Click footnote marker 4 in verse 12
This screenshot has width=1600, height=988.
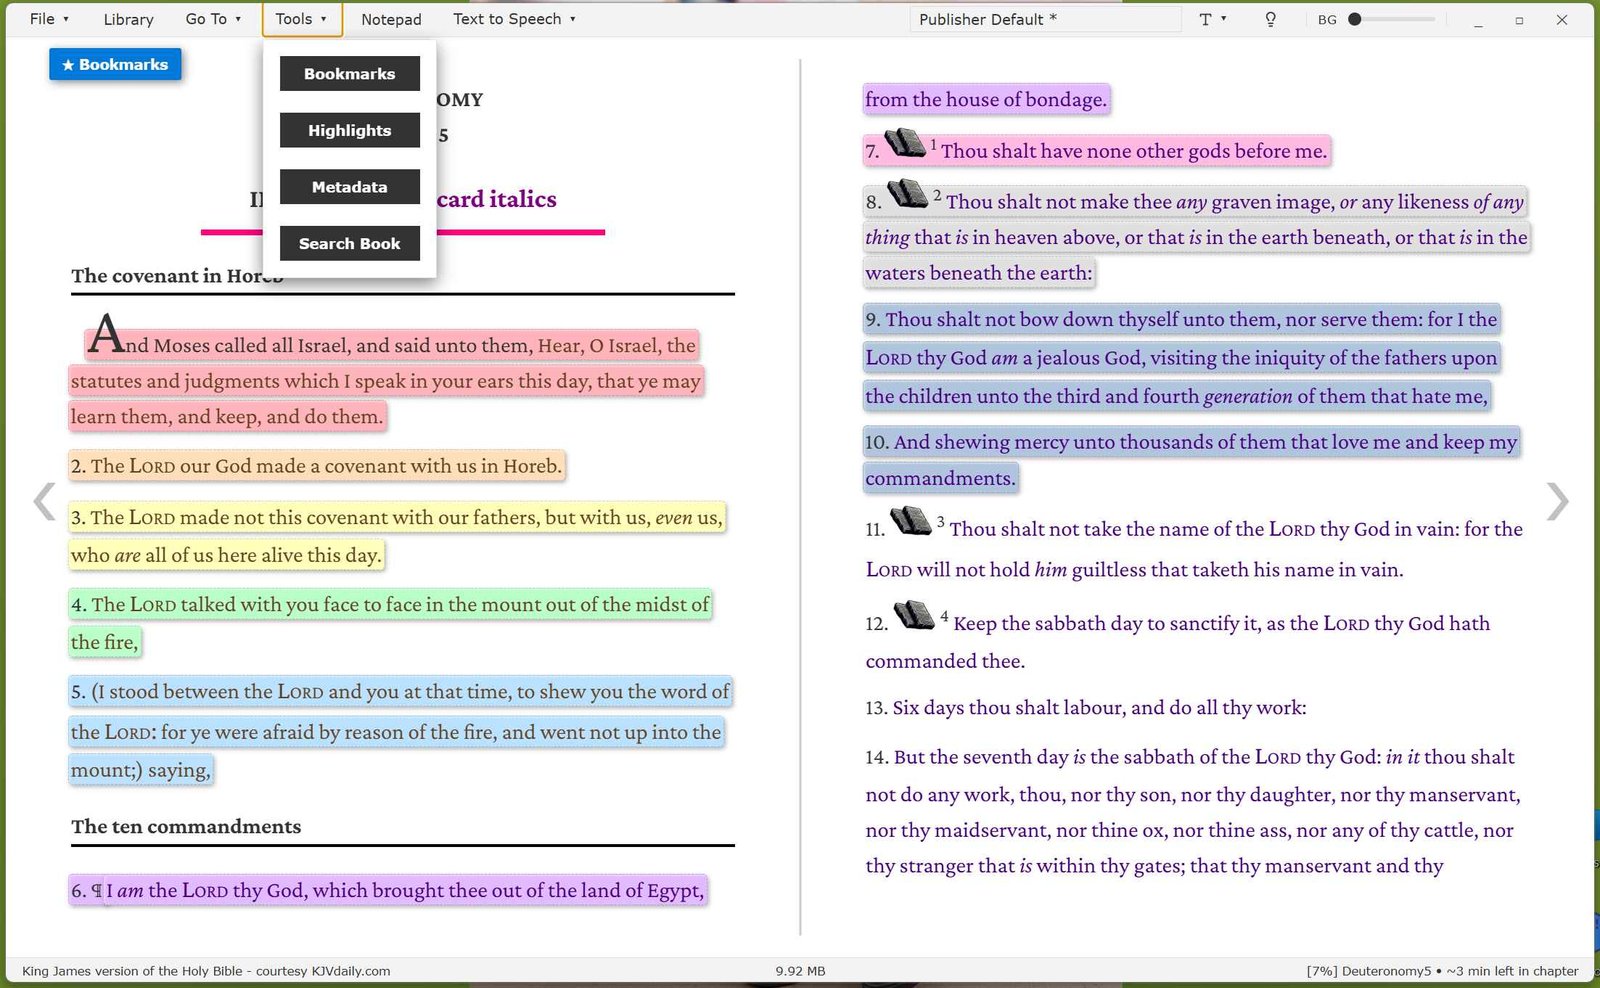(944, 616)
